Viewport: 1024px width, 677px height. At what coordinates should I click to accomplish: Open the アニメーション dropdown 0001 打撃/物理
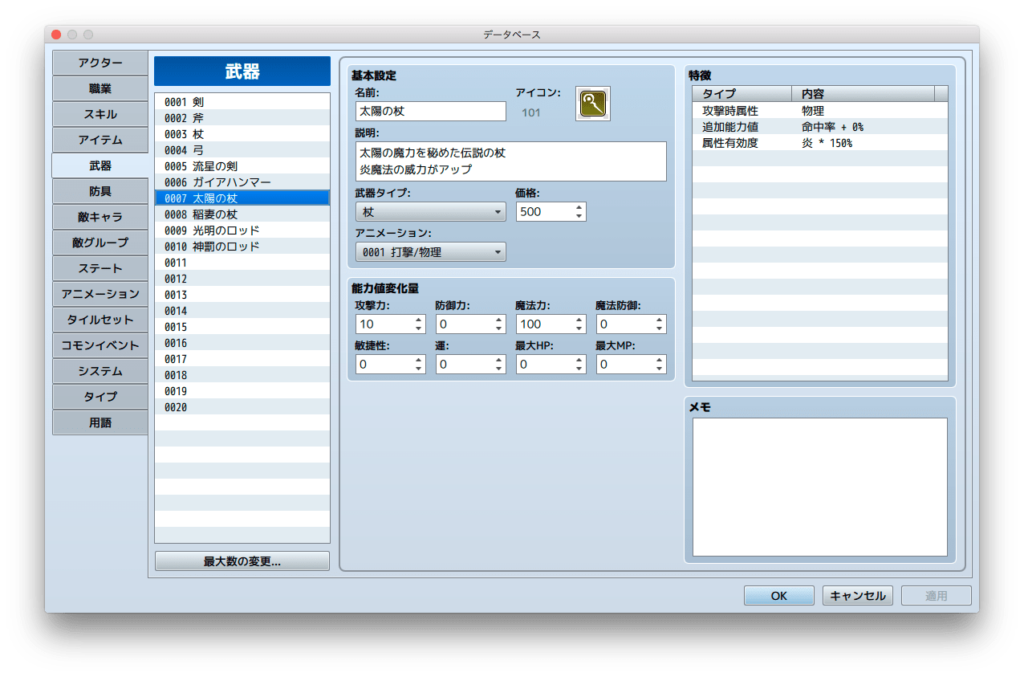430,252
